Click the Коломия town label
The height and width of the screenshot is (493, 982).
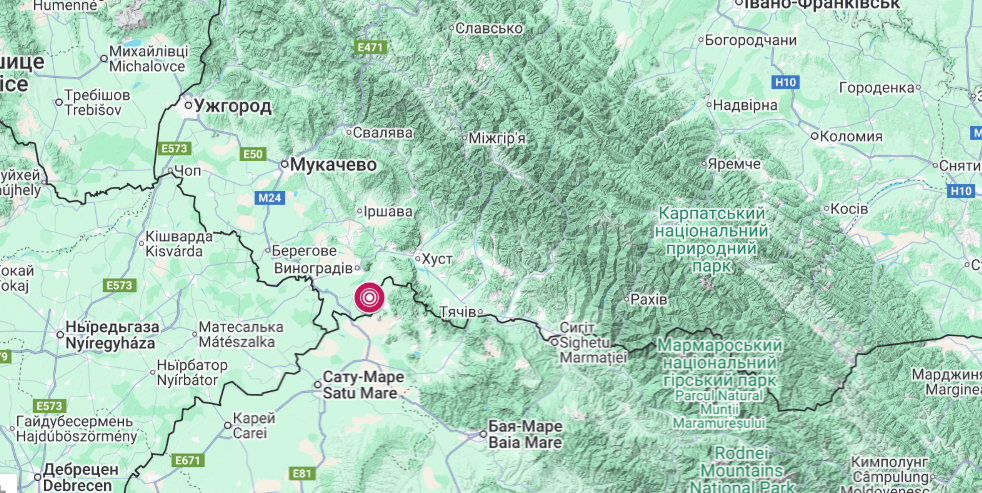tap(850, 136)
